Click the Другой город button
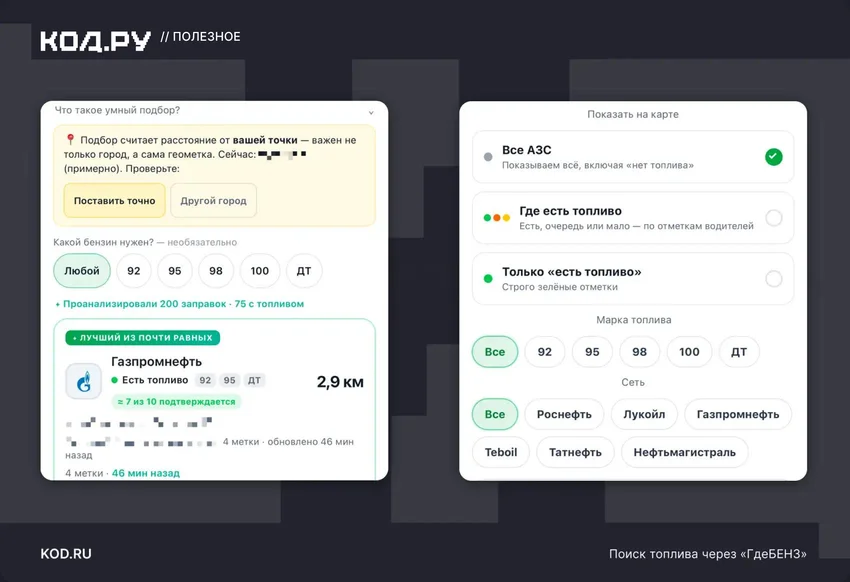 tap(214, 201)
